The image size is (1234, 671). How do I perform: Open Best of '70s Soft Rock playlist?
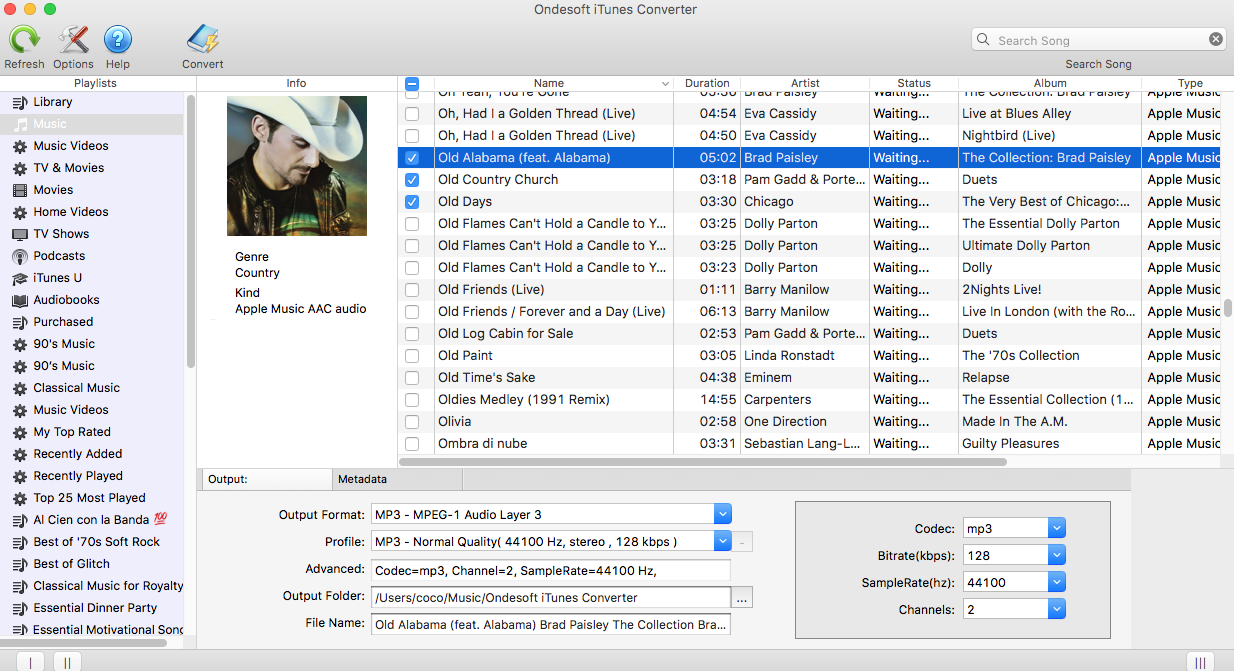pos(90,542)
